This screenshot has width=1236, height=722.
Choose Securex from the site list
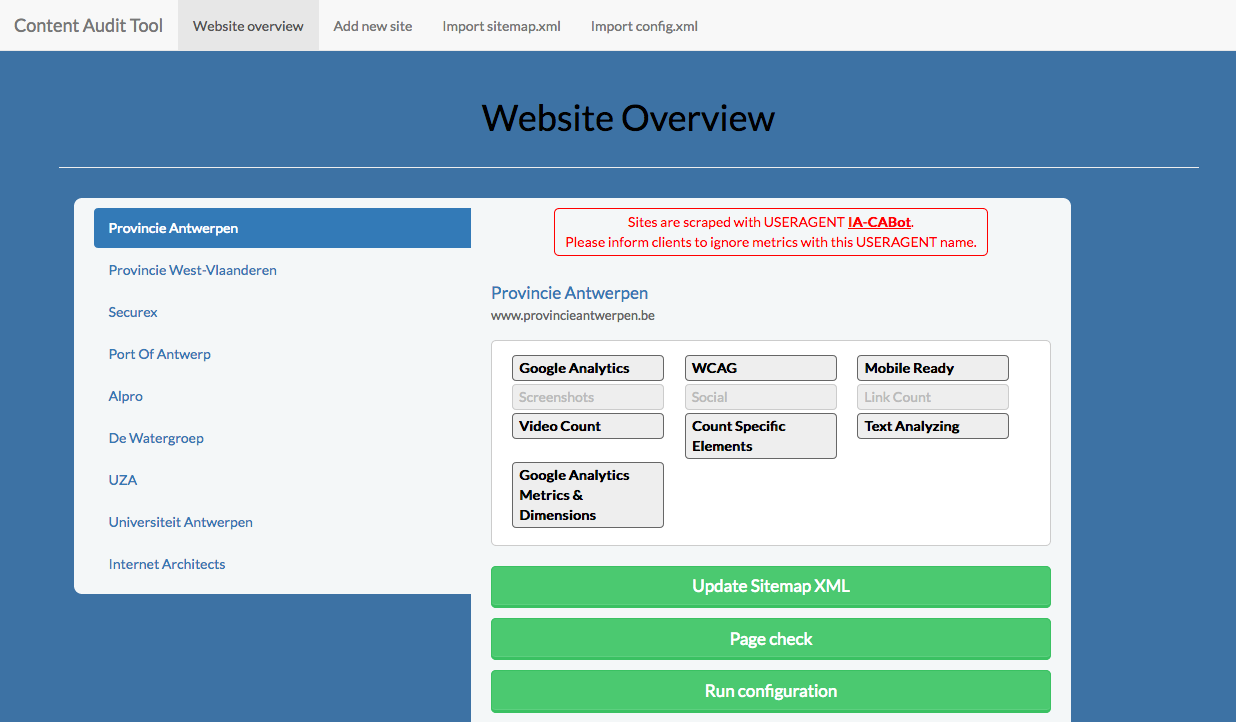[x=282, y=312]
